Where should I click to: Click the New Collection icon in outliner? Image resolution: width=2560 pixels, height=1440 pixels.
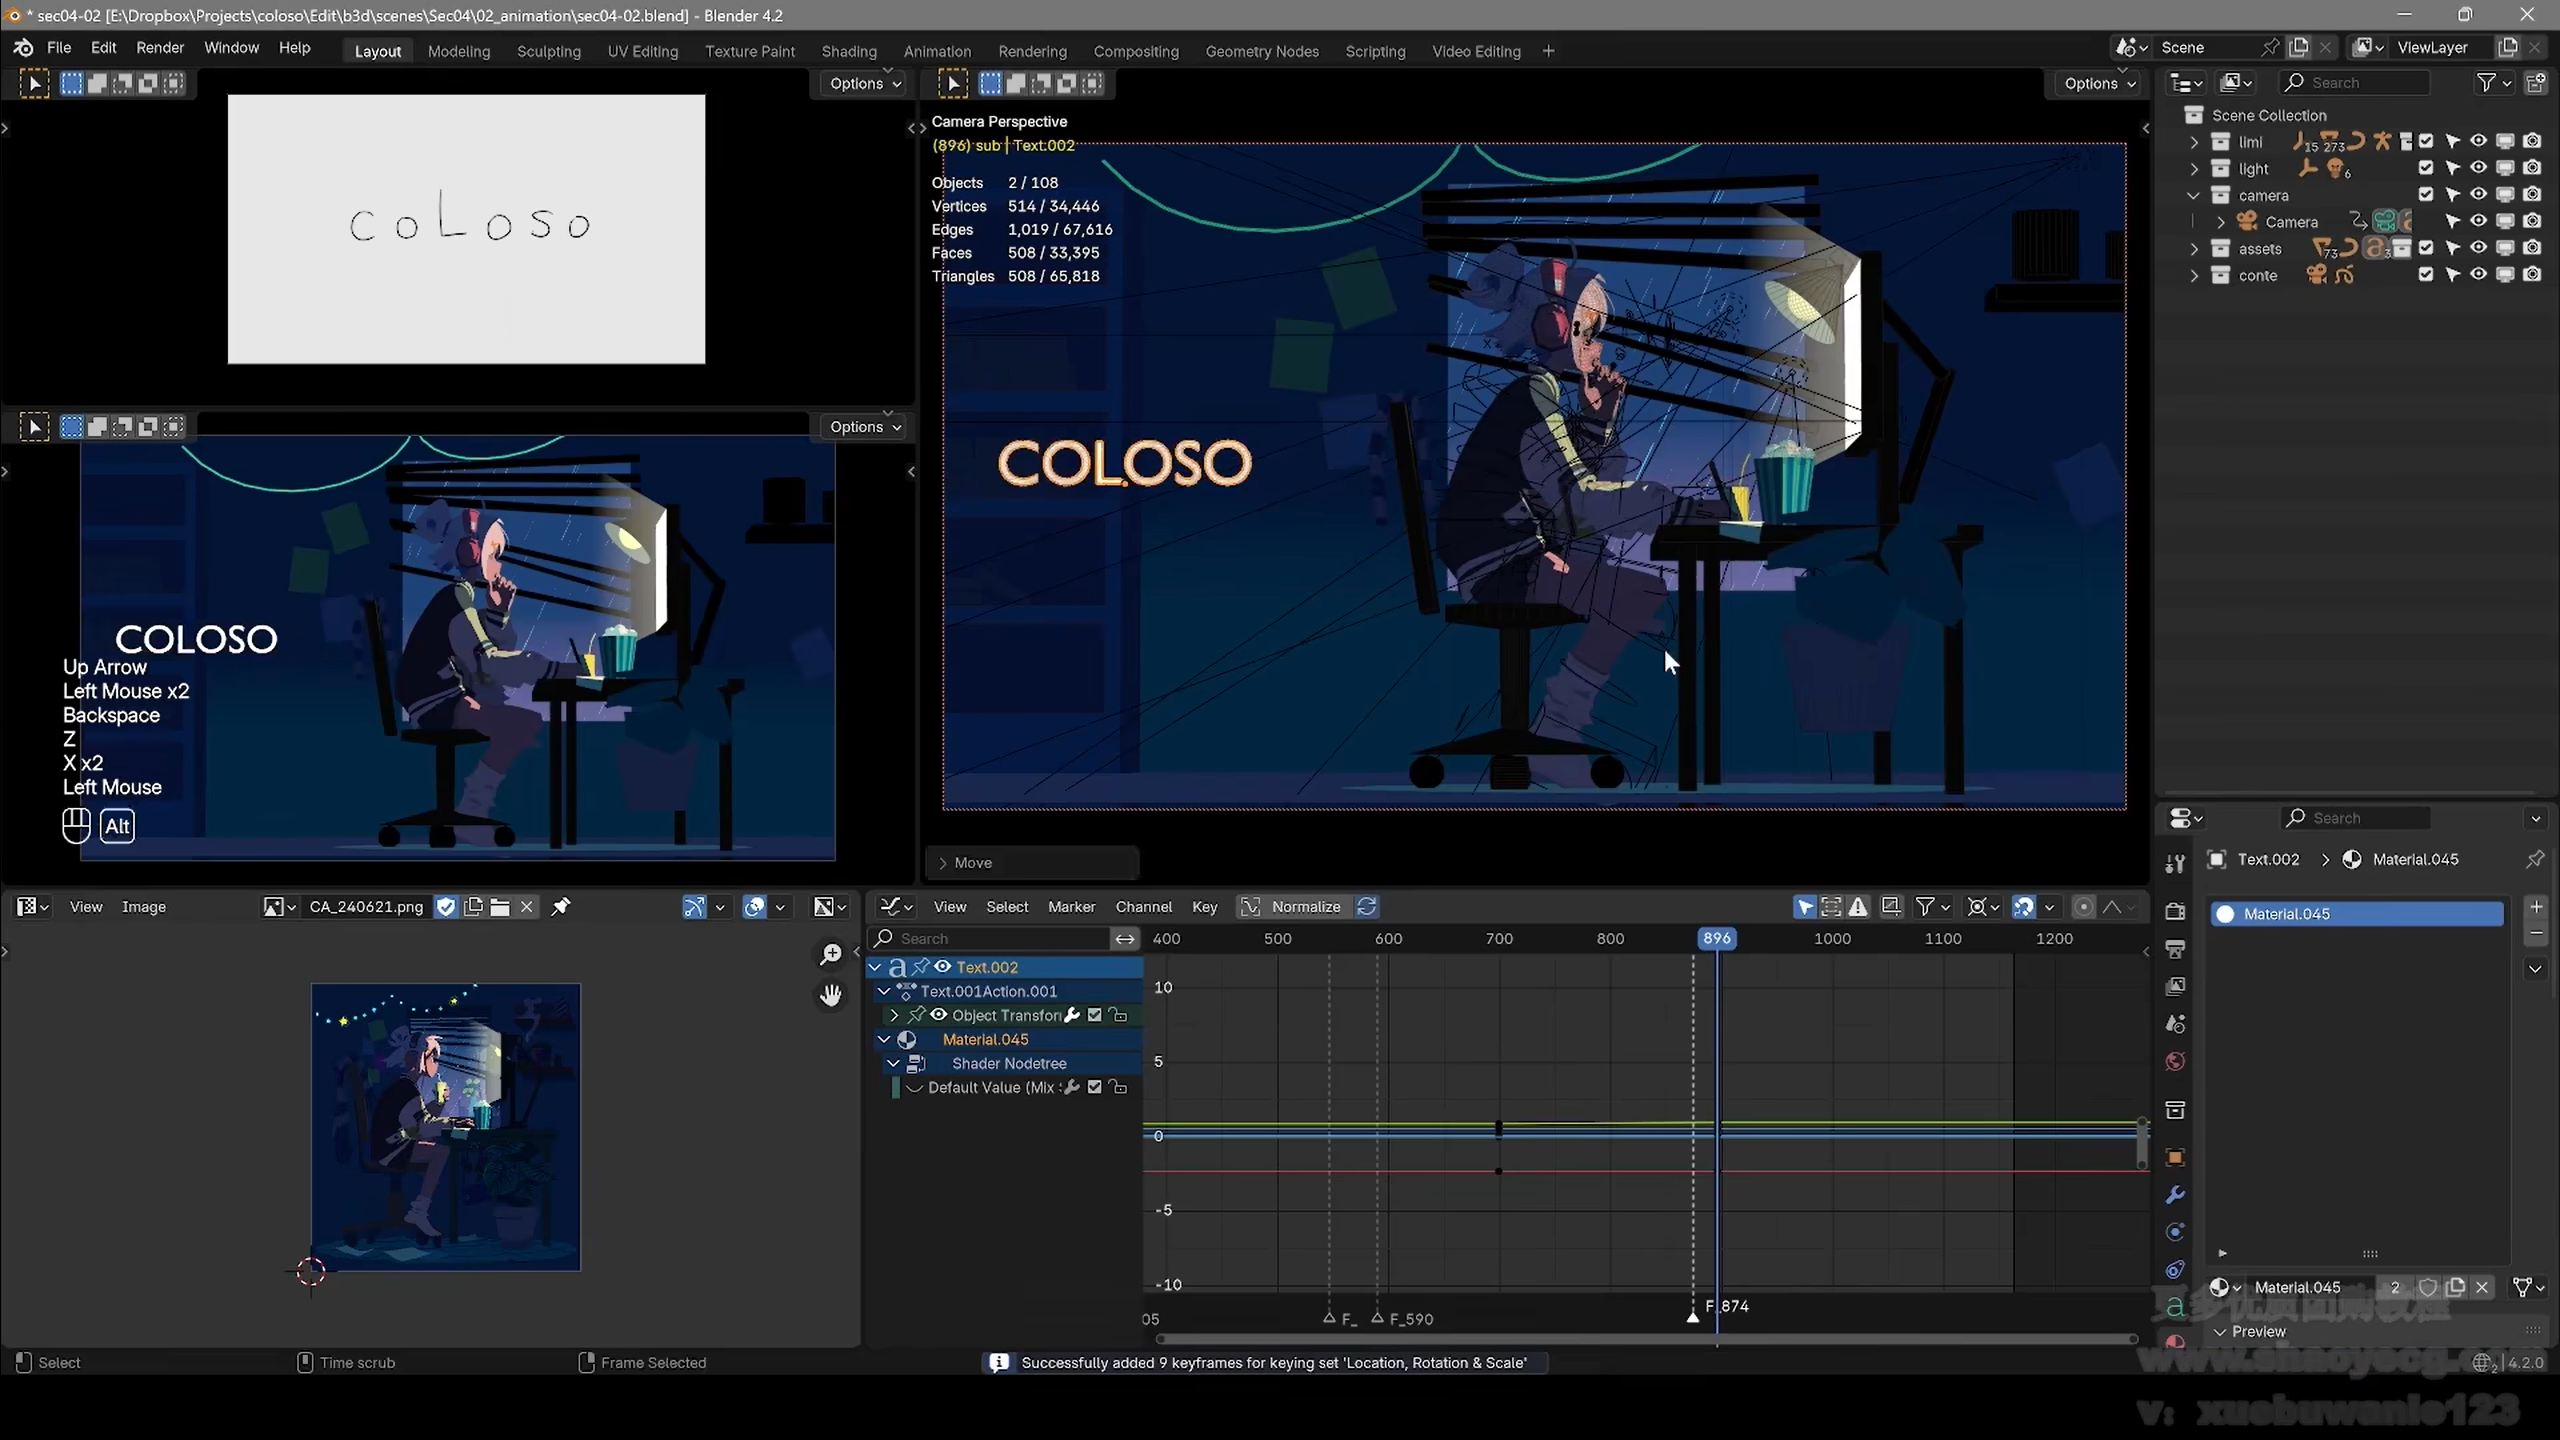pos(2536,83)
